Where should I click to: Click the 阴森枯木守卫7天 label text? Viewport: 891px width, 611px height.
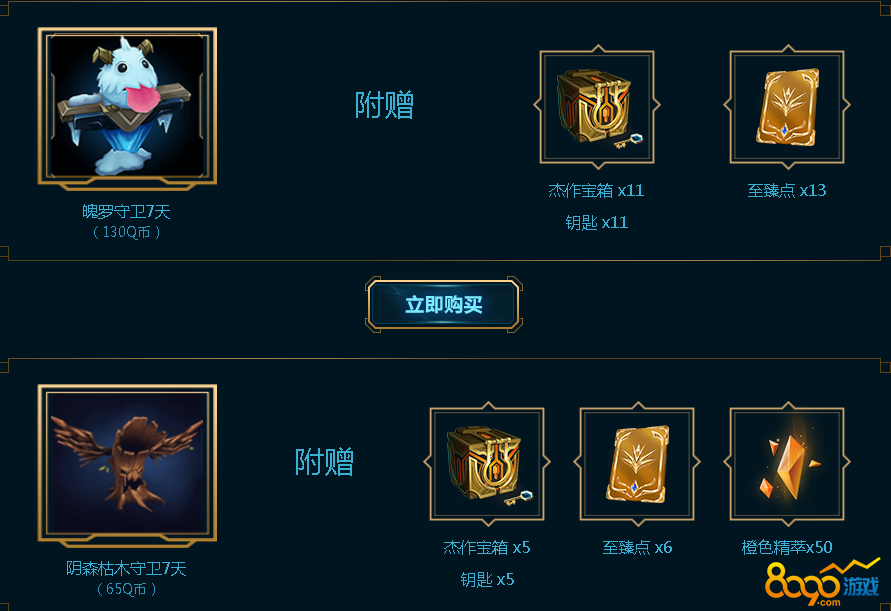pos(126,568)
